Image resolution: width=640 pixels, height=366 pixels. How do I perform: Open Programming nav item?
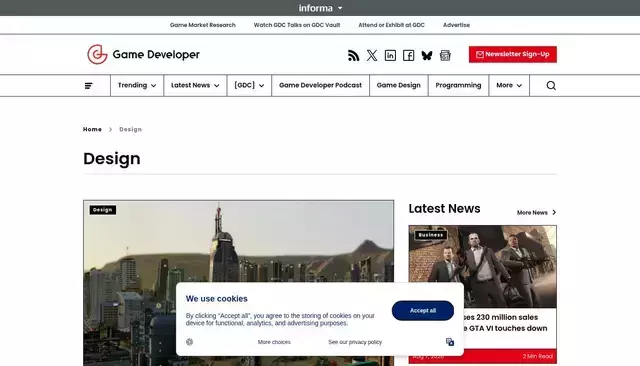coord(458,85)
